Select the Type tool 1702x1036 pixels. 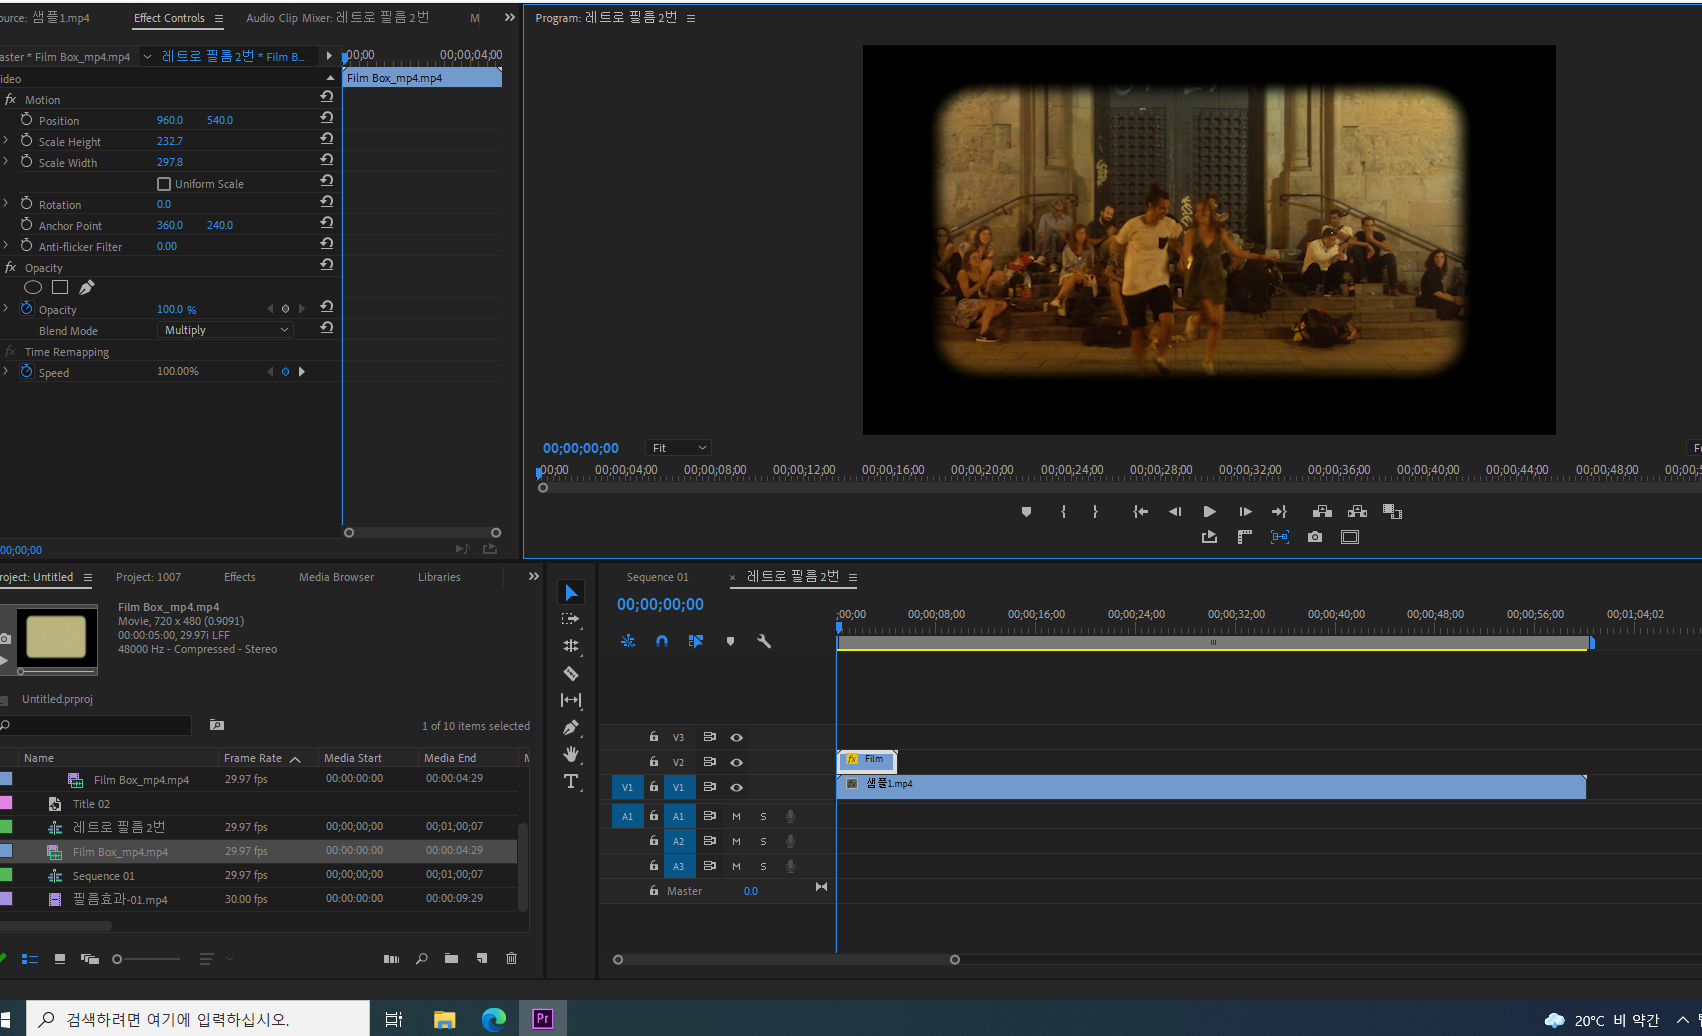(x=571, y=781)
